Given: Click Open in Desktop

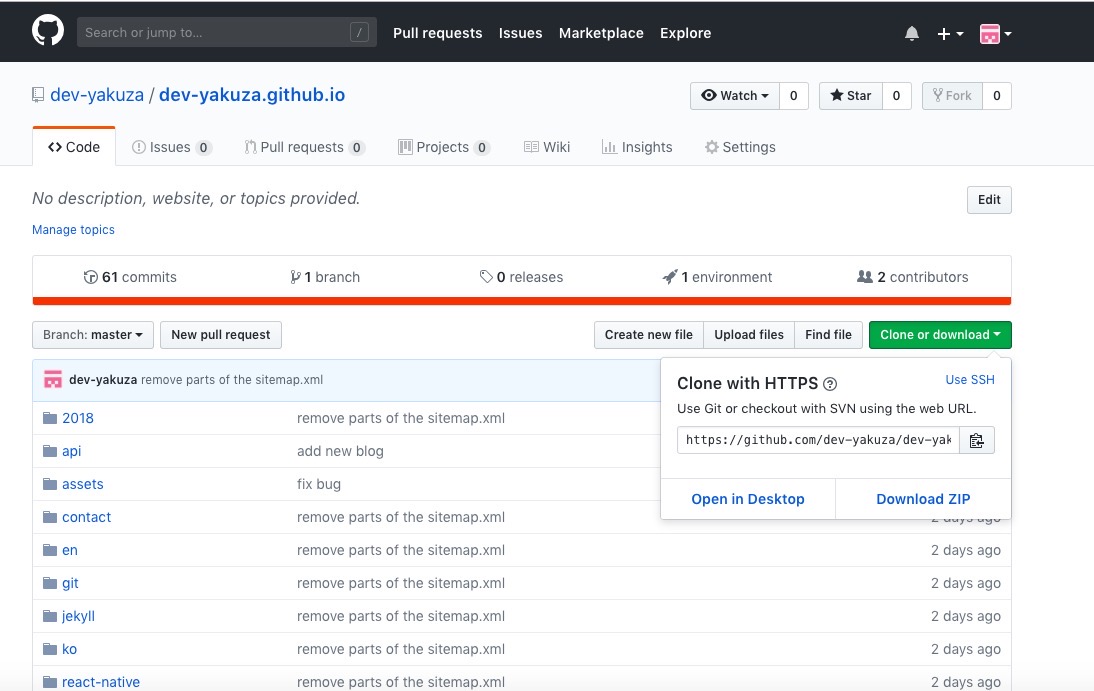Looking at the screenshot, I should click(748, 499).
